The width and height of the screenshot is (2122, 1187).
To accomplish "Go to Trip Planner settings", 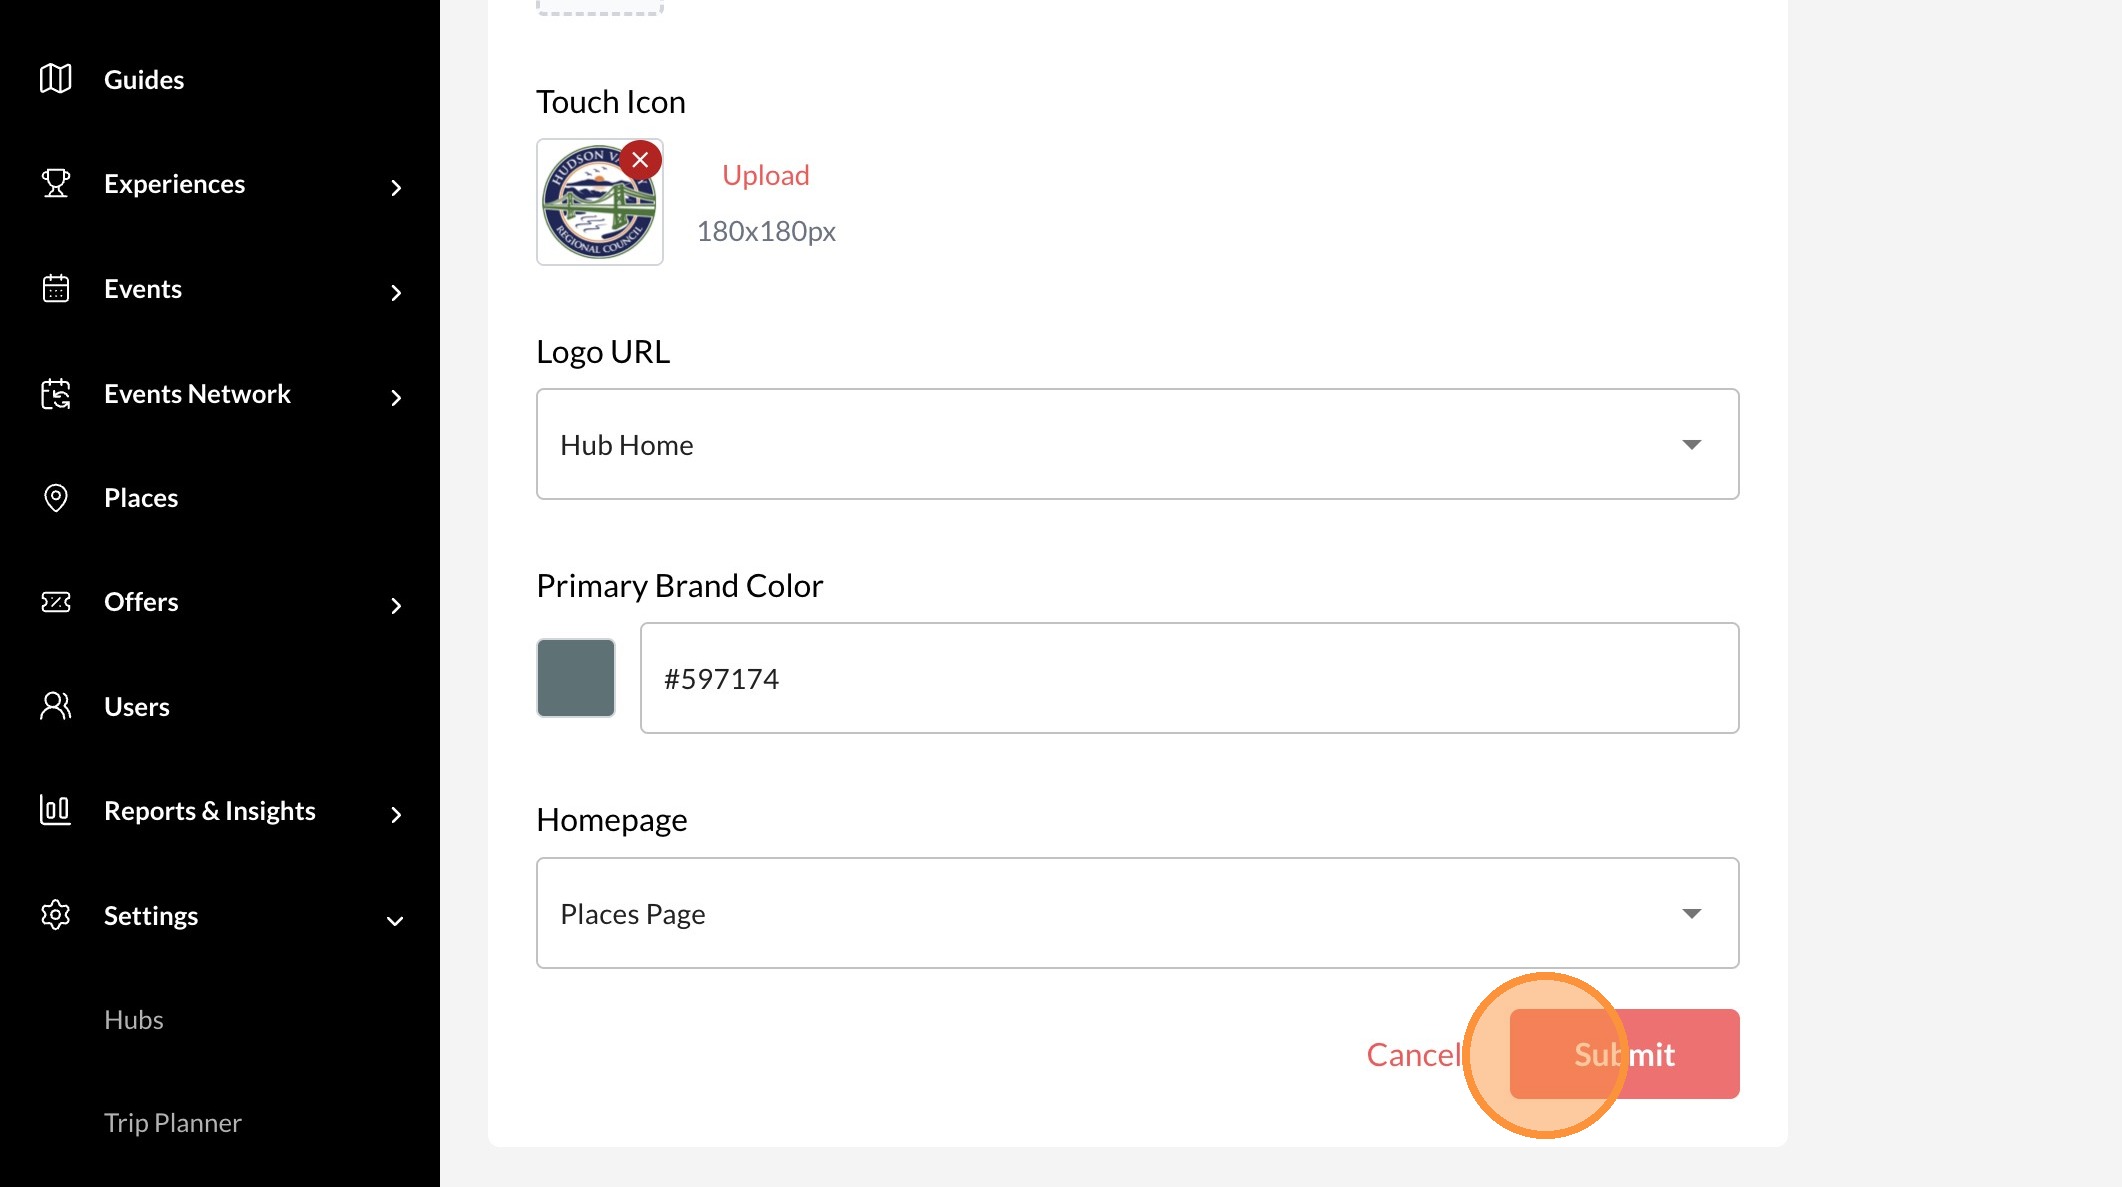I will click(x=173, y=1123).
